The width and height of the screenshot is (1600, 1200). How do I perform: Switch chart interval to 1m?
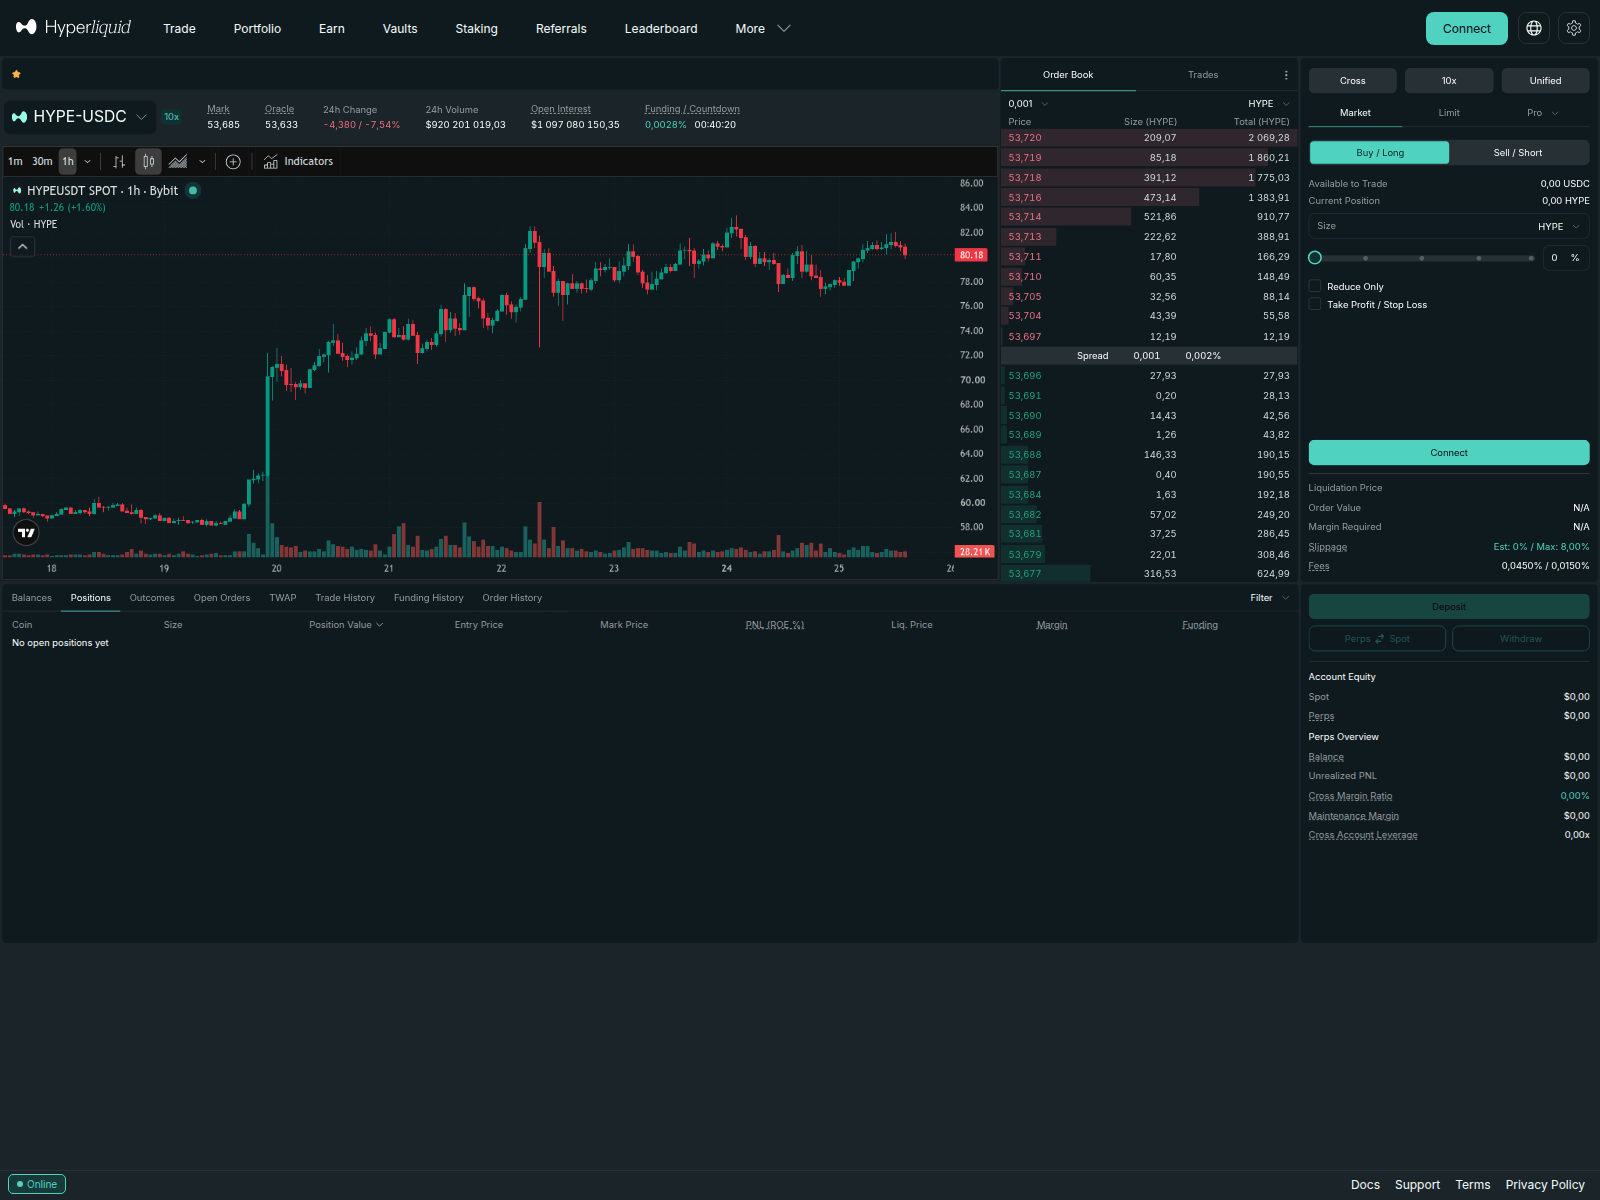15,161
